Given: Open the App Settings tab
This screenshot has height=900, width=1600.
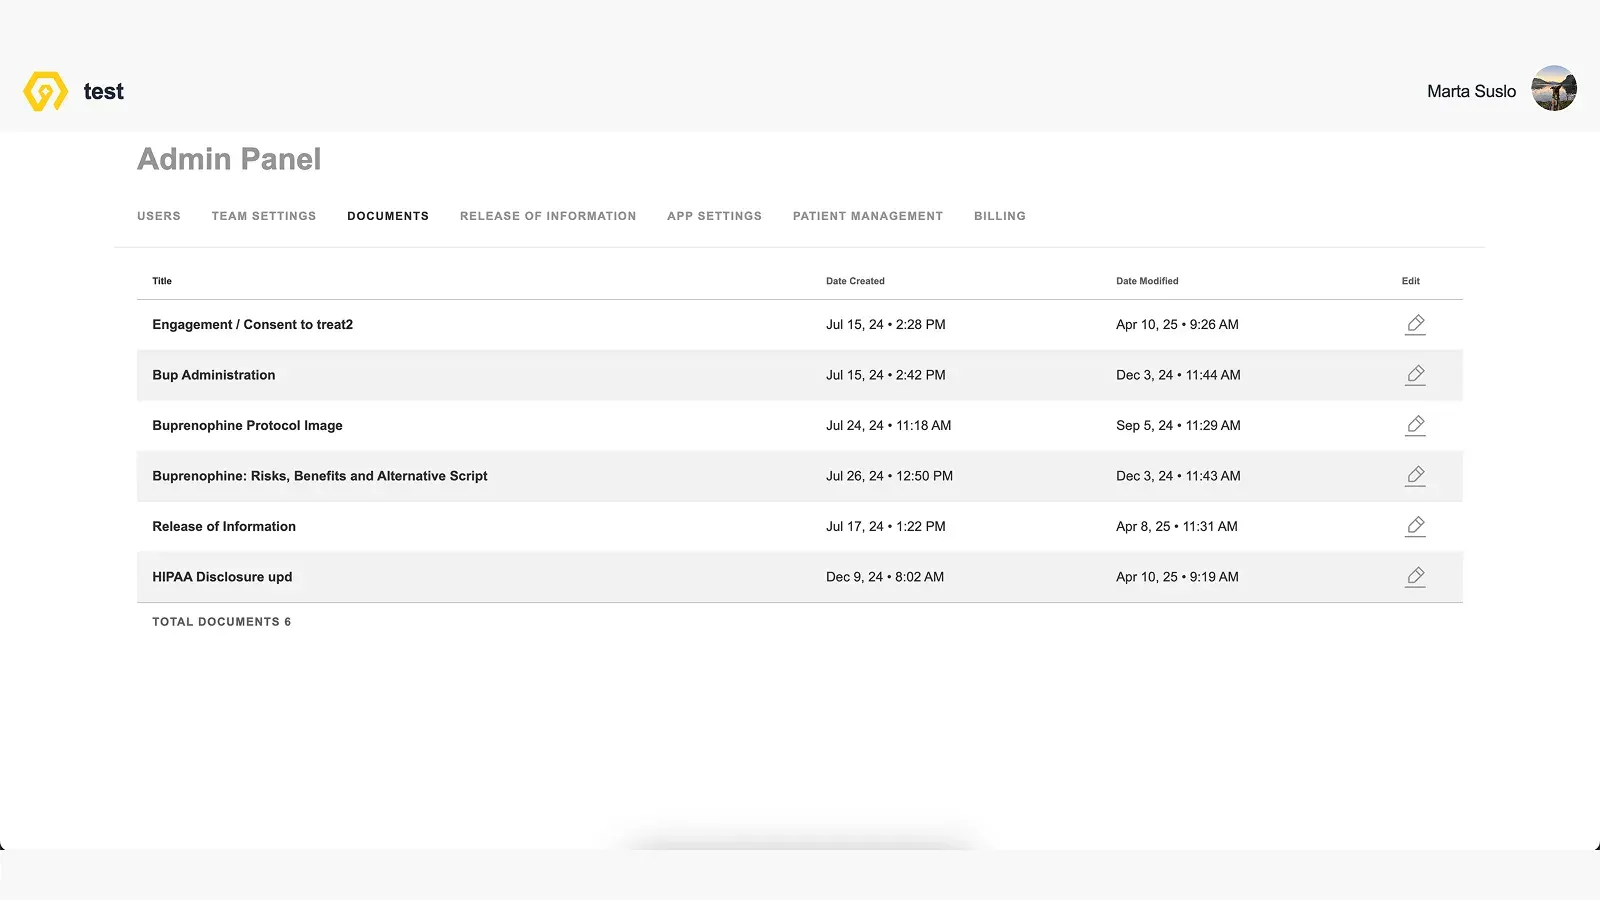Looking at the screenshot, I should (714, 216).
